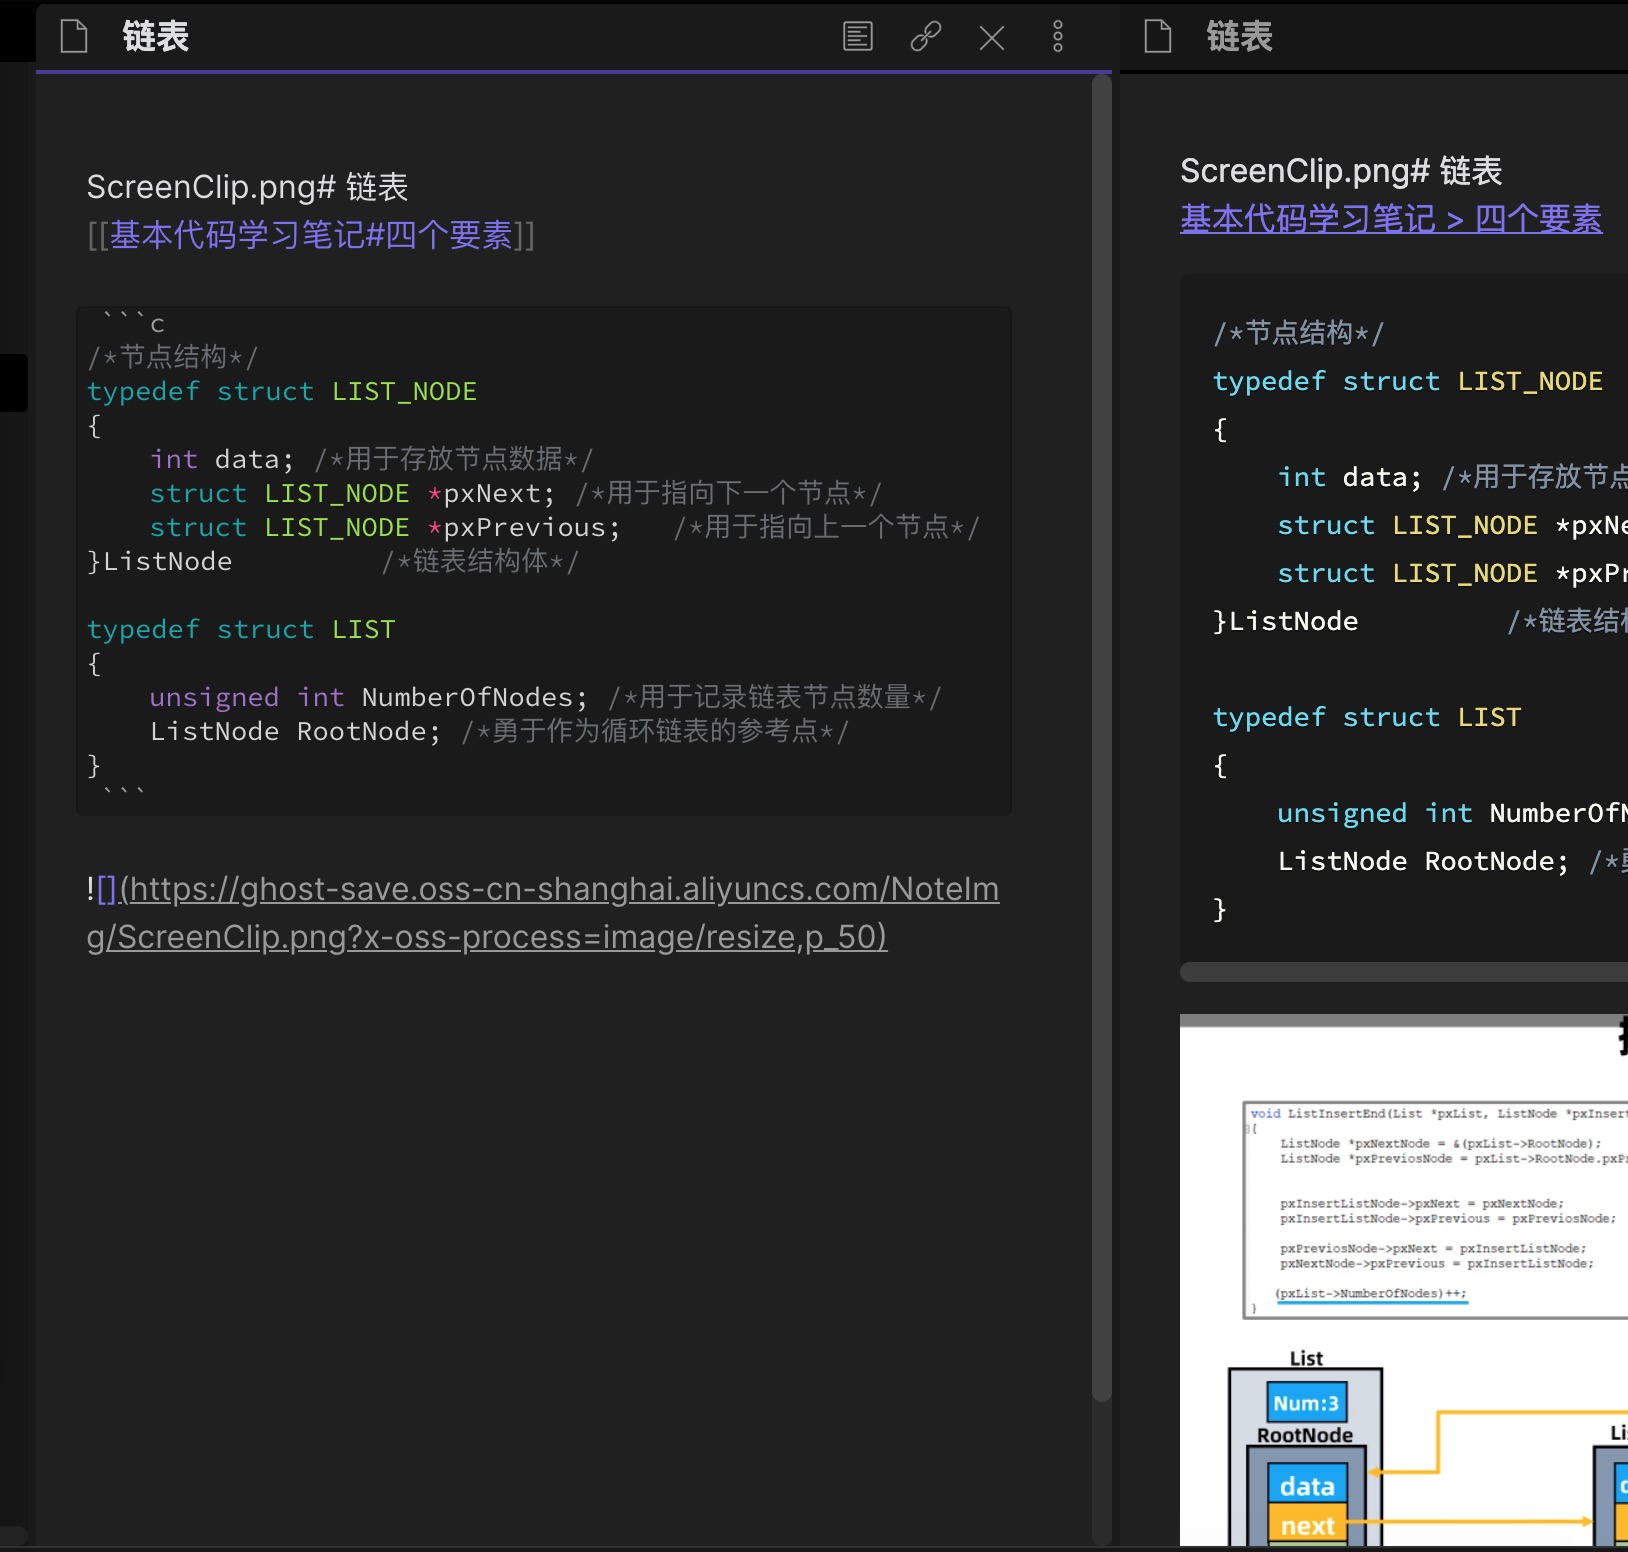Image resolution: width=1628 pixels, height=1552 pixels.
Task: Select the right 链表 pane title
Action: pyautogui.click(x=1239, y=37)
